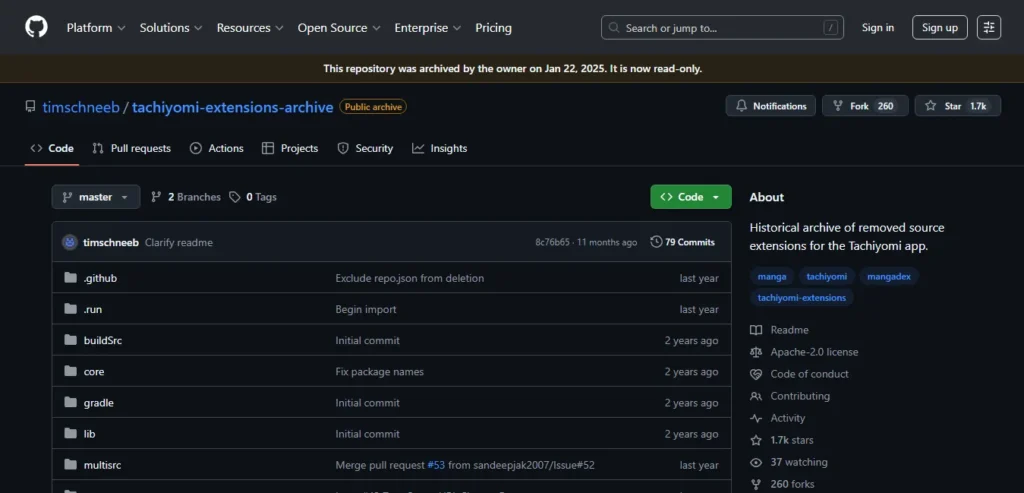Click the .github folder icon

pos(71,278)
